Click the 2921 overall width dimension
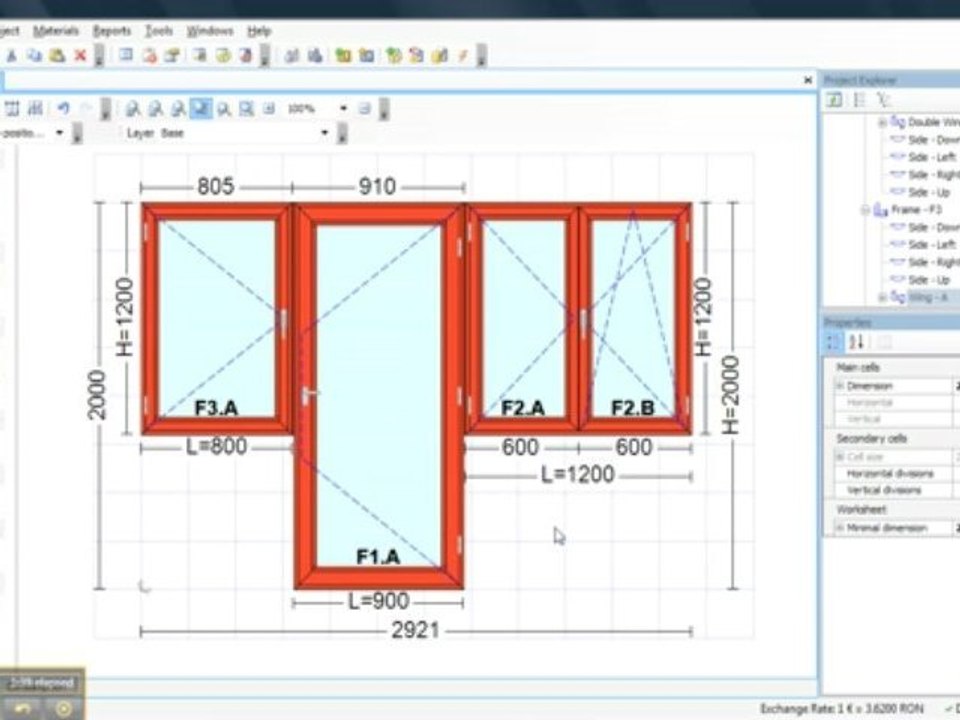Screen dimensions: 960x720 [x=416, y=630]
